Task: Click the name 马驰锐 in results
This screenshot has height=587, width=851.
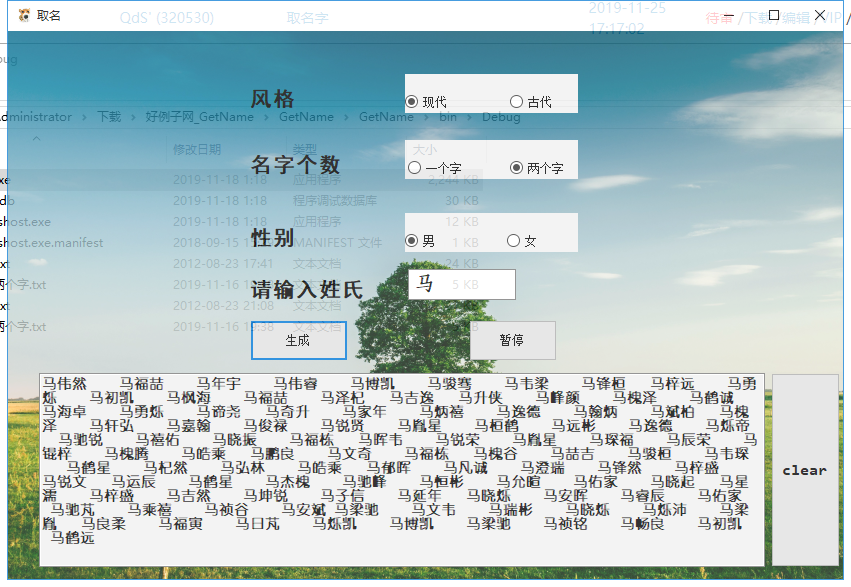Action: coord(80,439)
